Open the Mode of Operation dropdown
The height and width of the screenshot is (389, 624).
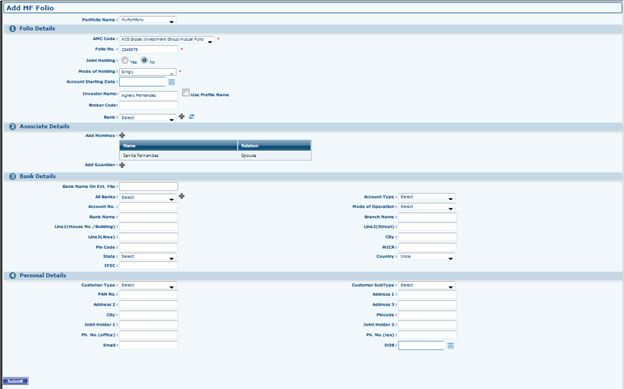coord(427,207)
